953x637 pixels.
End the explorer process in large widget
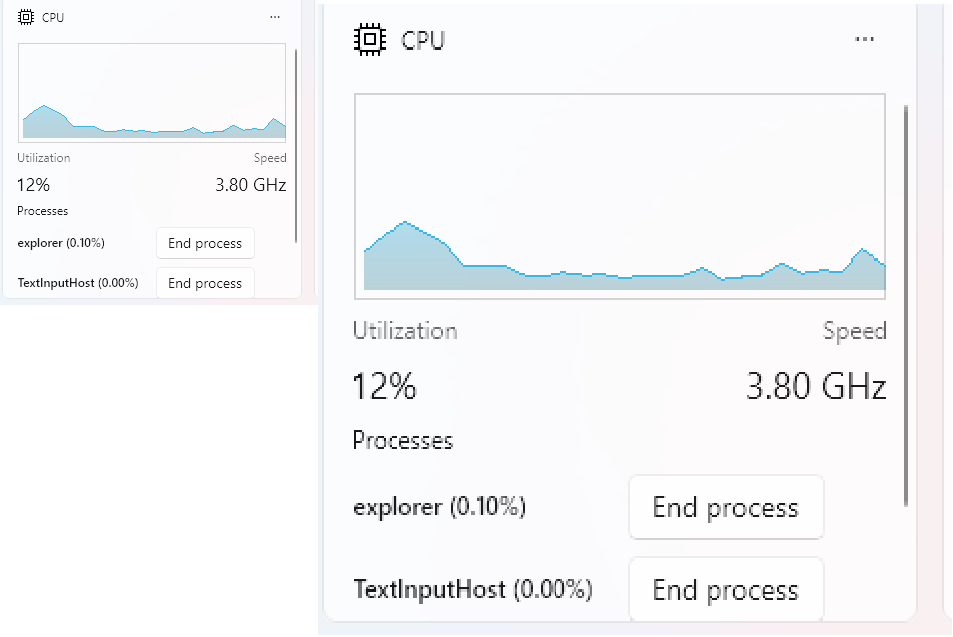(x=726, y=507)
